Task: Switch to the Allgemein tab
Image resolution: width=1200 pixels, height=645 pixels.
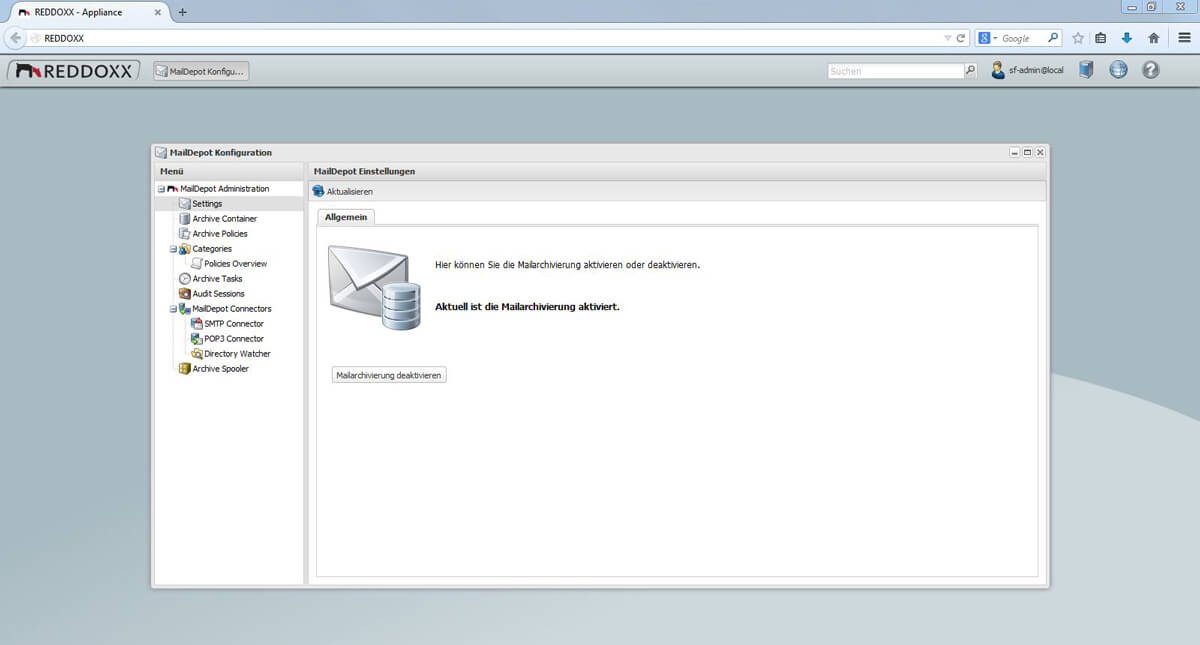Action: pyautogui.click(x=346, y=217)
